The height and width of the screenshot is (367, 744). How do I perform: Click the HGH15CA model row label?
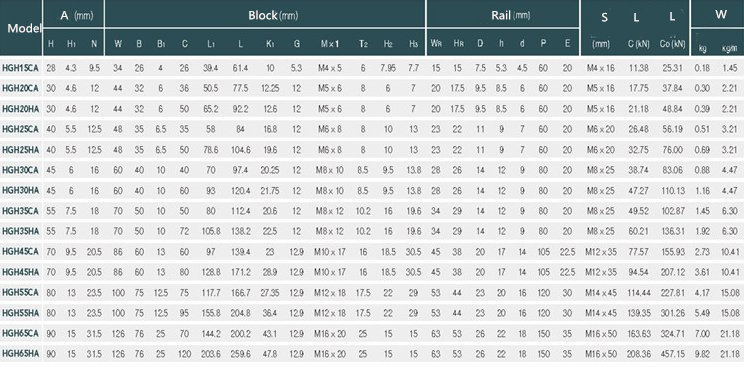pos(20,68)
